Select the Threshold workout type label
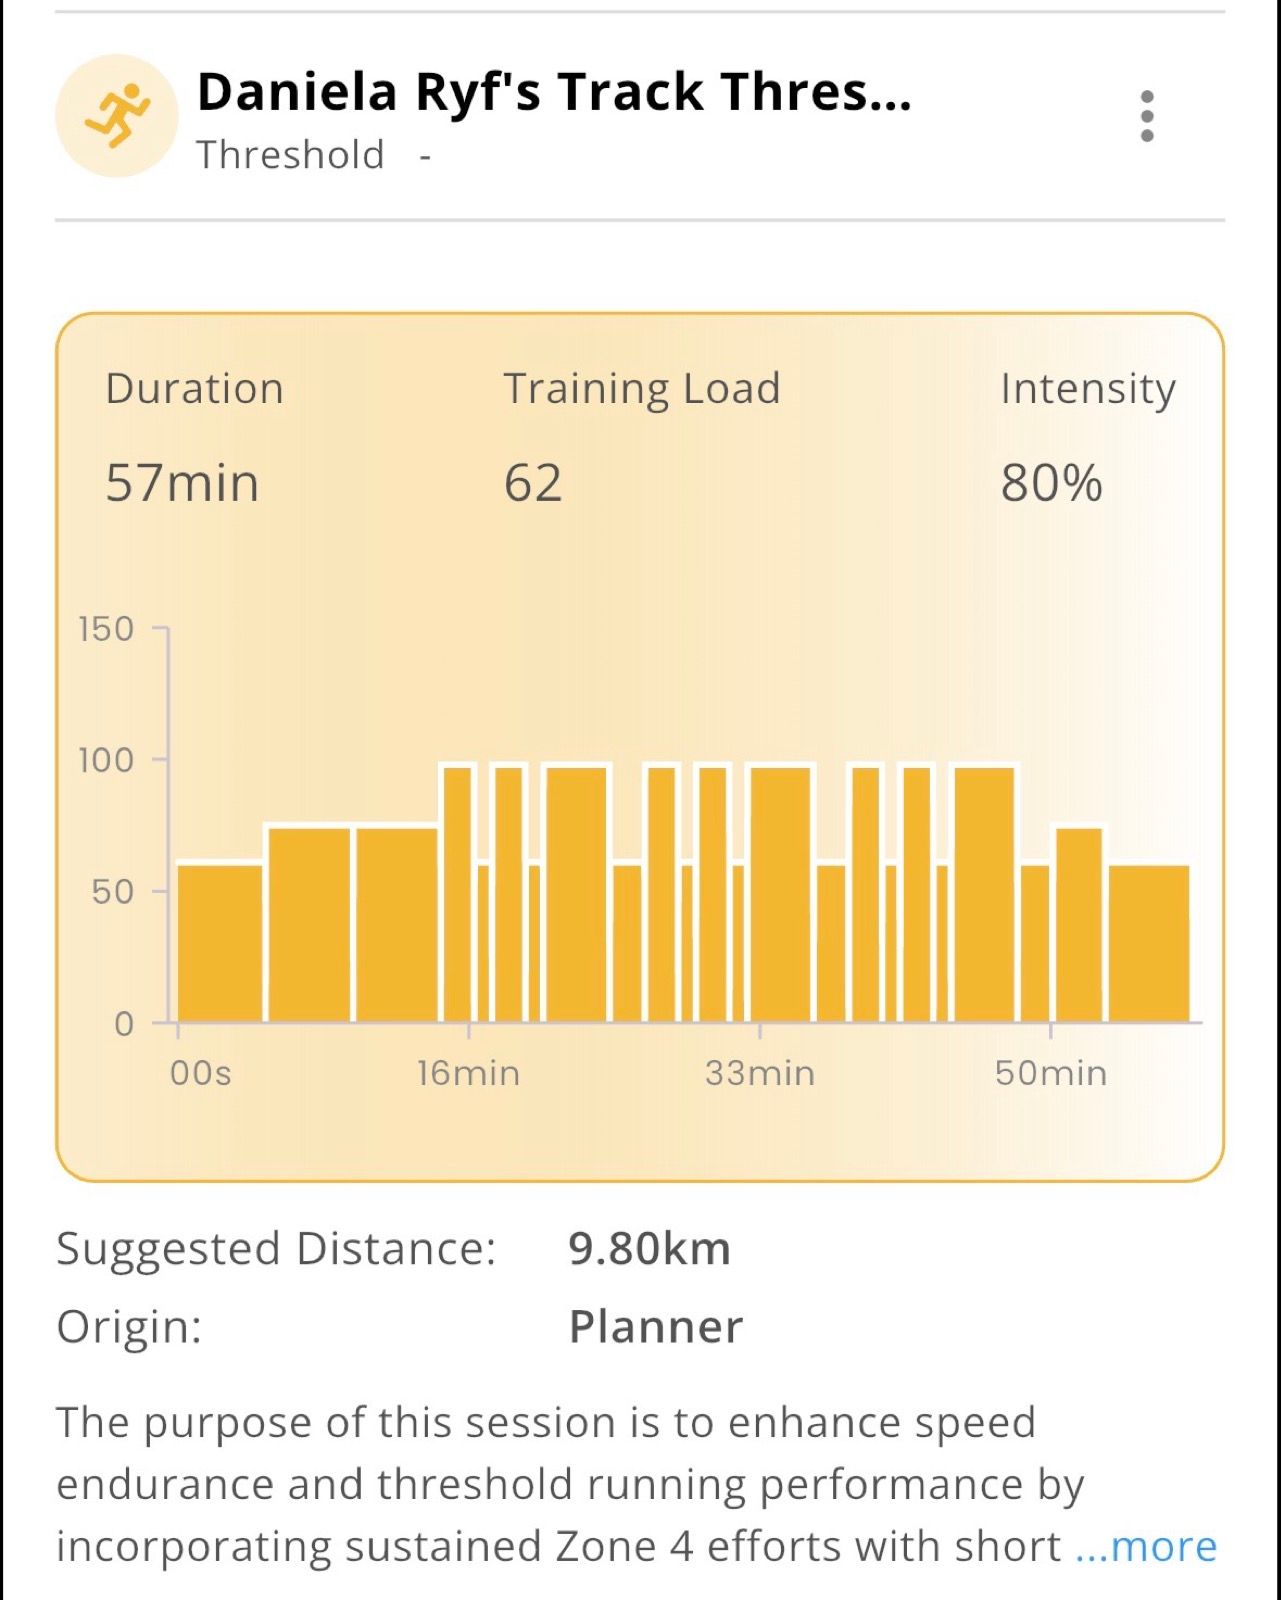The width and height of the screenshot is (1281, 1600). click(290, 156)
